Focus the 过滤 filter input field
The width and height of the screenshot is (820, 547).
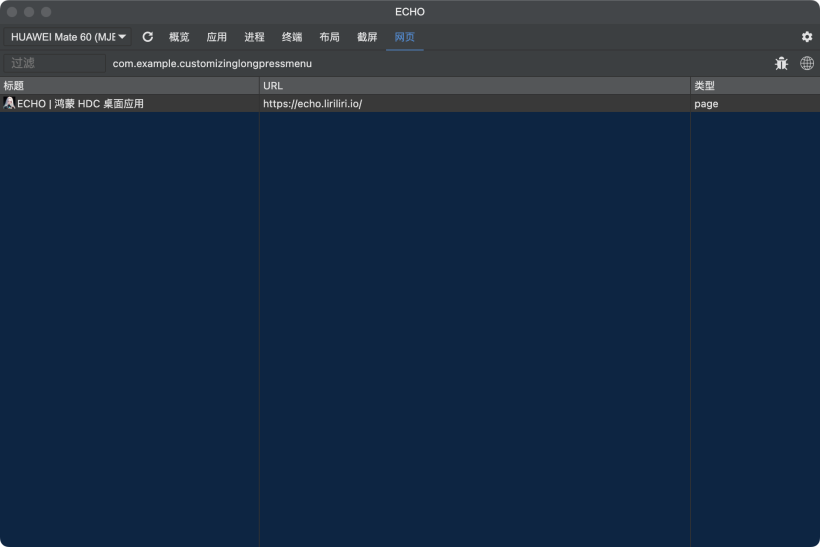click(54, 63)
